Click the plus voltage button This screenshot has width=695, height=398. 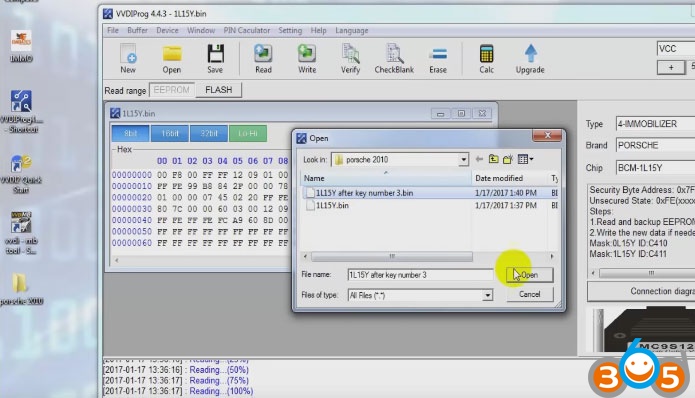[x=671, y=67]
